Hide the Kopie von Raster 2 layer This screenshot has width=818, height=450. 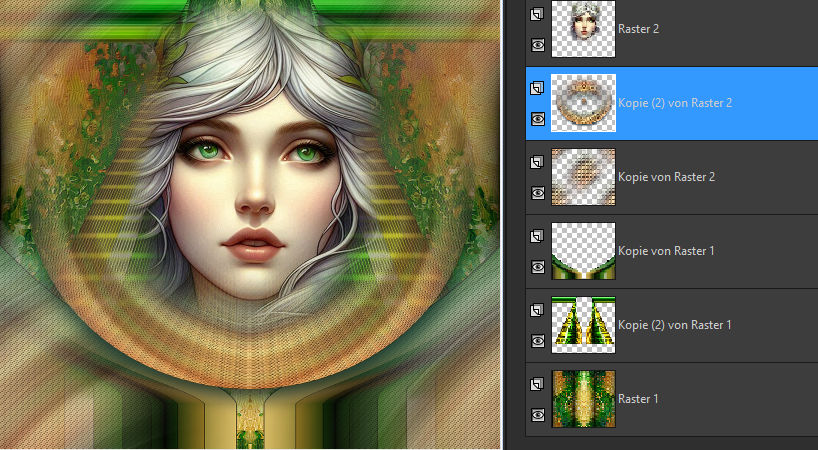(x=538, y=193)
